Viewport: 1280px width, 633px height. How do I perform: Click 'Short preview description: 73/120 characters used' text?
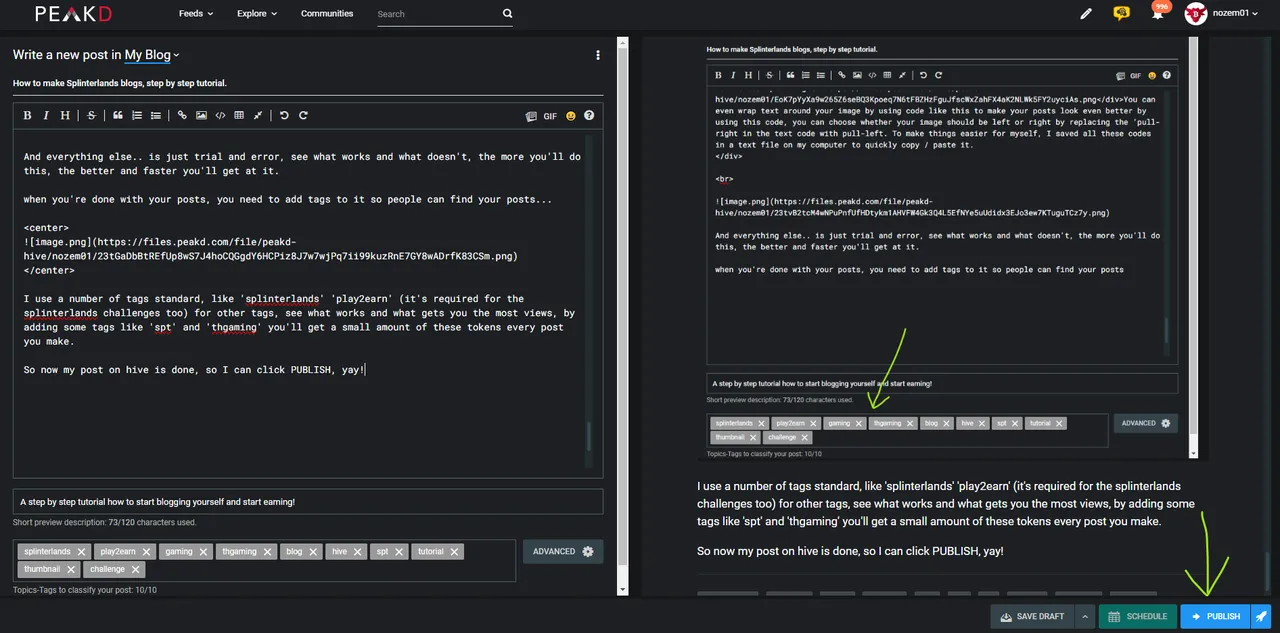coord(105,522)
